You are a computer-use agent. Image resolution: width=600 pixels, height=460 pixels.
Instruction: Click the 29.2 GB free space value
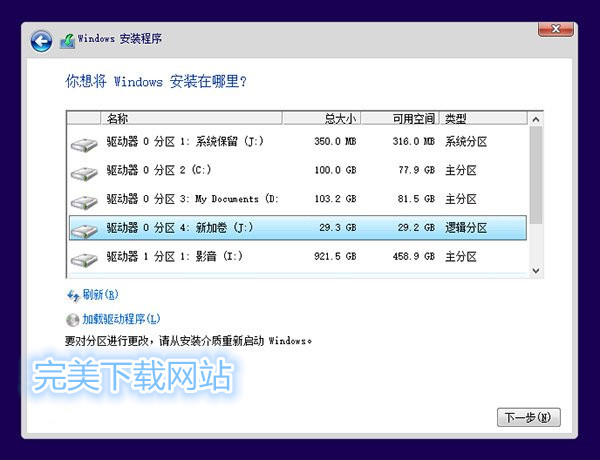[x=416, y=228]
